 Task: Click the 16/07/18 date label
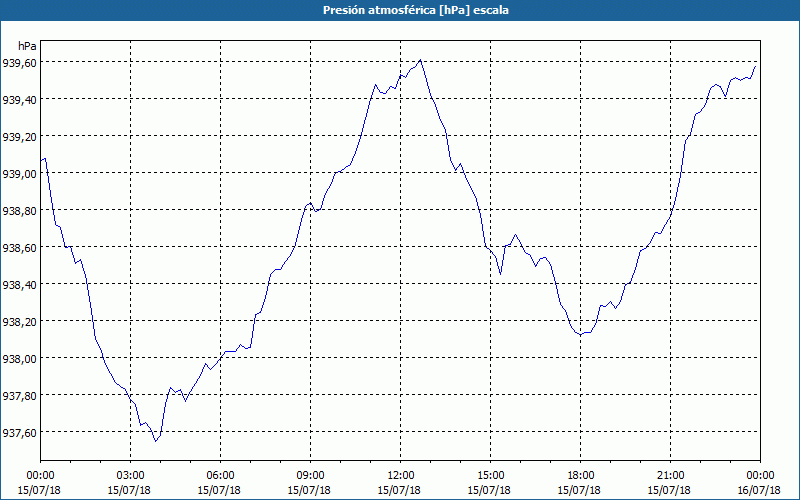pos(760,490)
